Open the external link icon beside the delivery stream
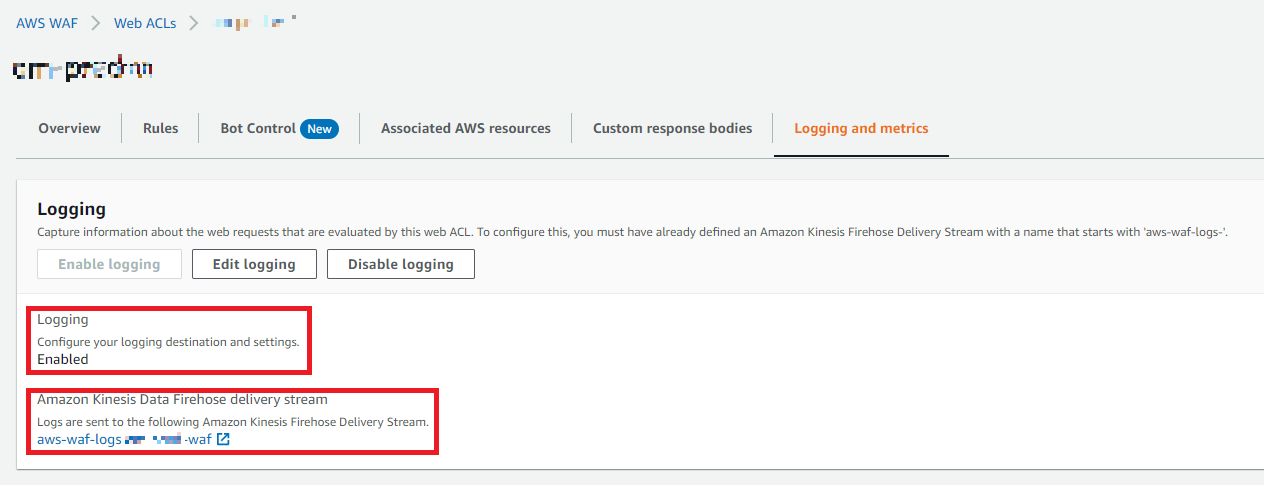The width and height of the screenshot is (1264, 485). coord(223,439)
